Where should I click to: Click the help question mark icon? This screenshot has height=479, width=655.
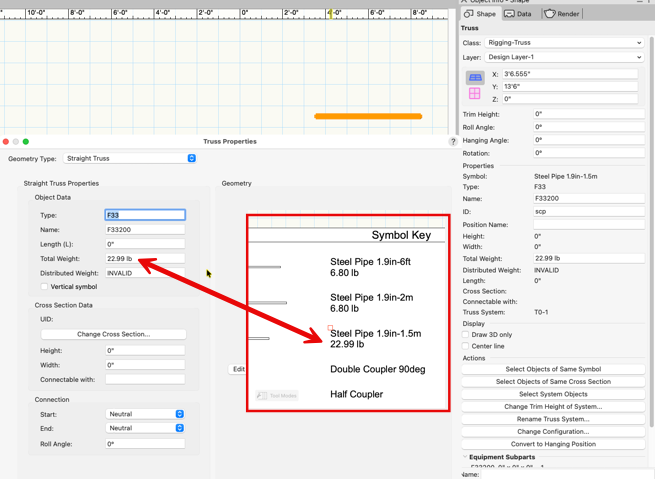(x=453, y=142)
